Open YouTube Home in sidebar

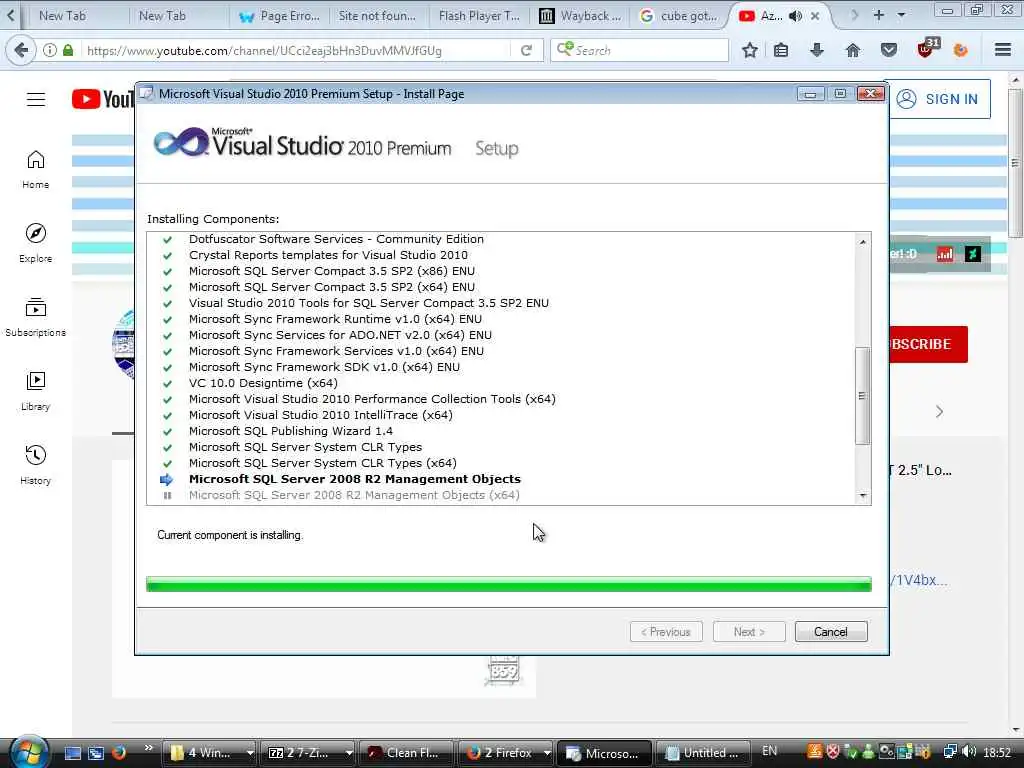tap(35, 169)
